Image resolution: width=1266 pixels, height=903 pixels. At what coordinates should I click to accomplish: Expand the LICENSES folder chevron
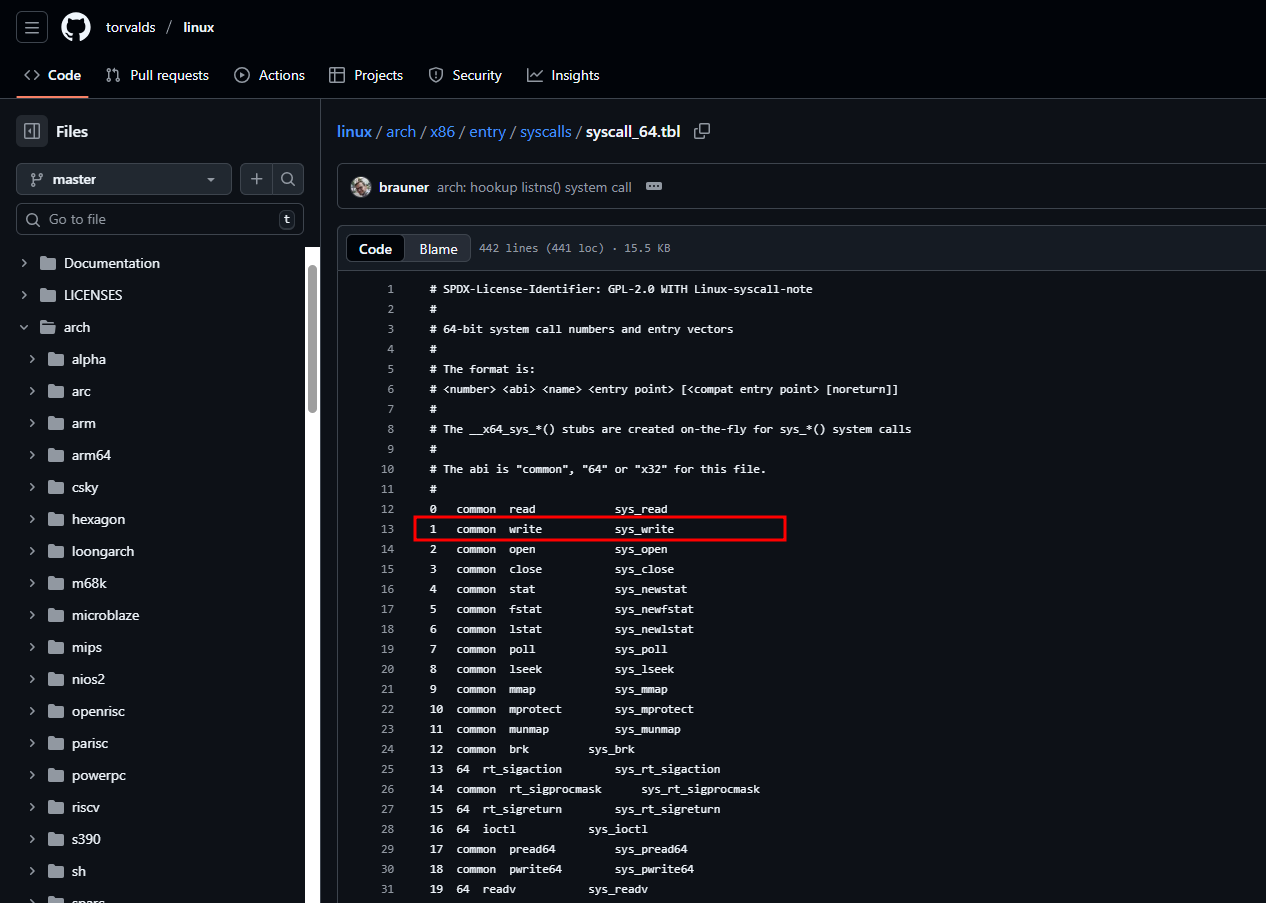(24, 295)
